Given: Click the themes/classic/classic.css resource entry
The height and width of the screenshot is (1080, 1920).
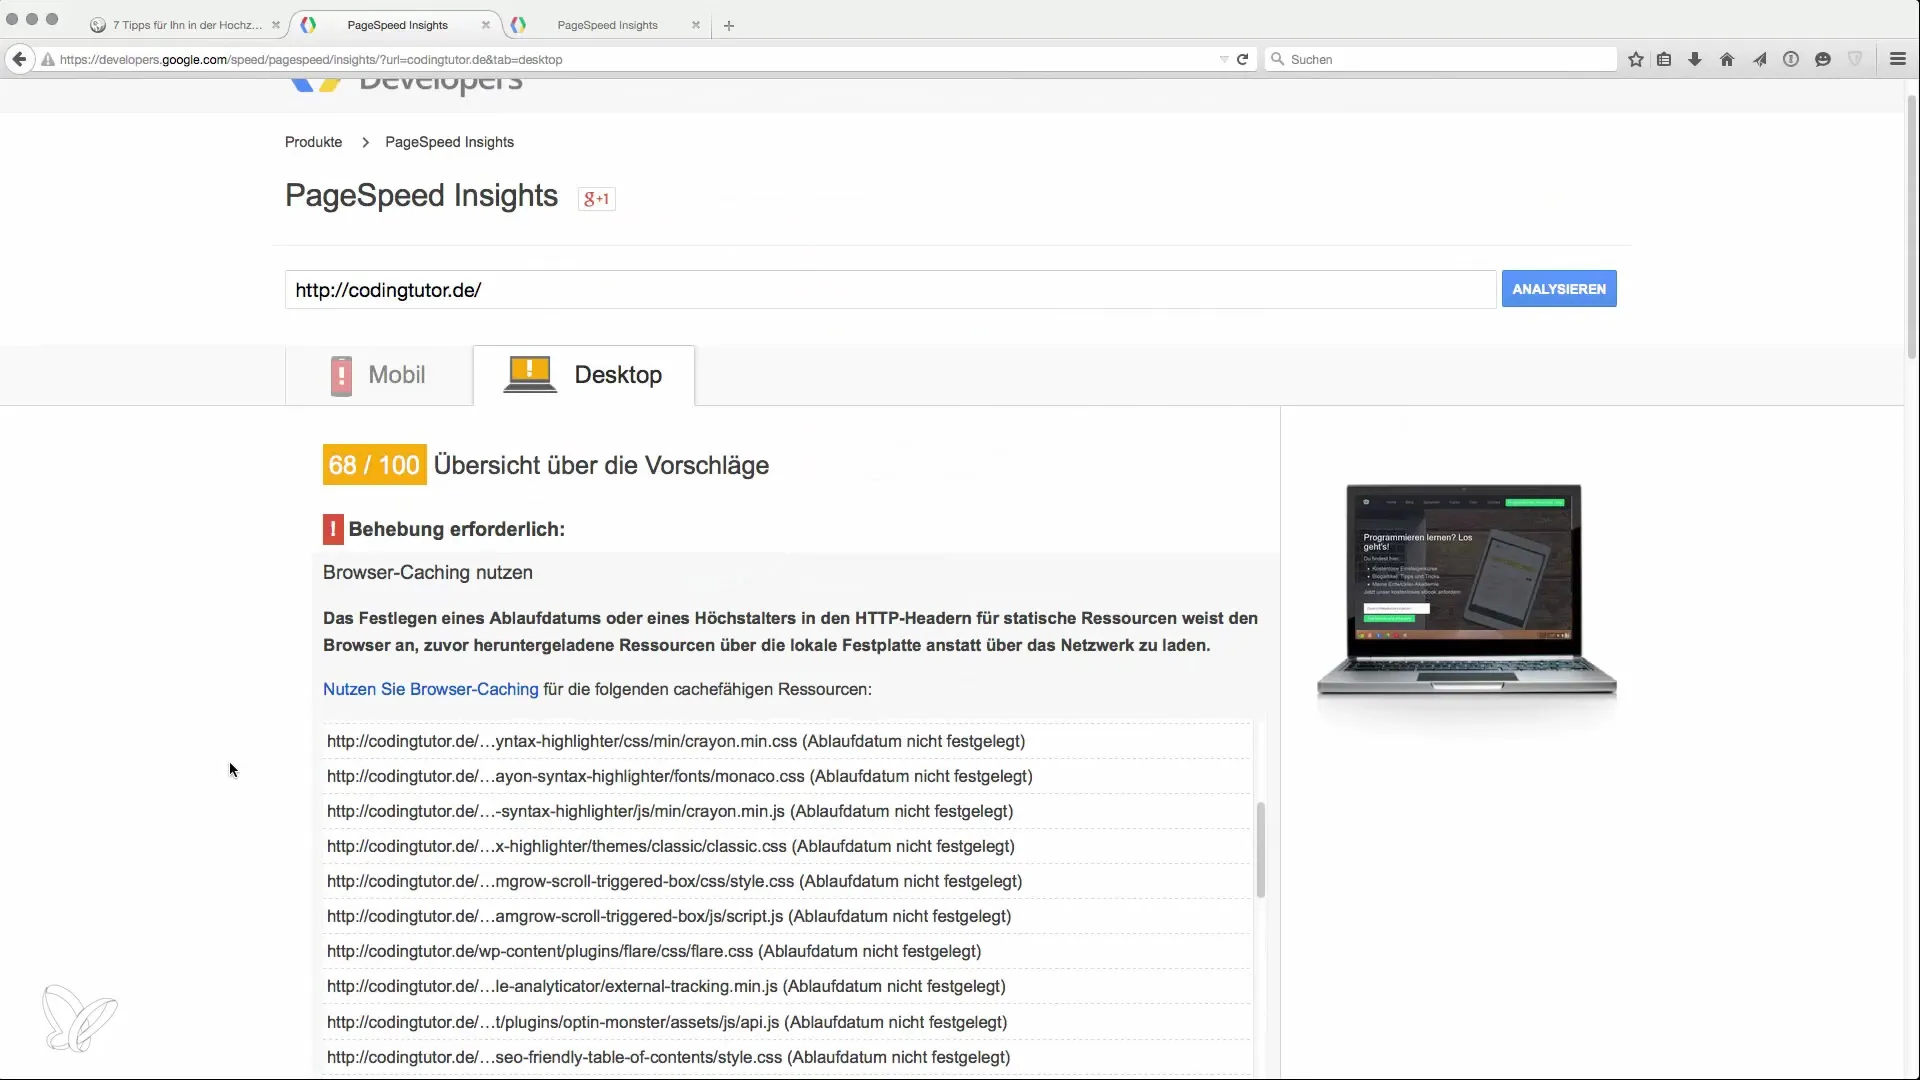Looking at the screenshot, I should [x=671, y=846].
